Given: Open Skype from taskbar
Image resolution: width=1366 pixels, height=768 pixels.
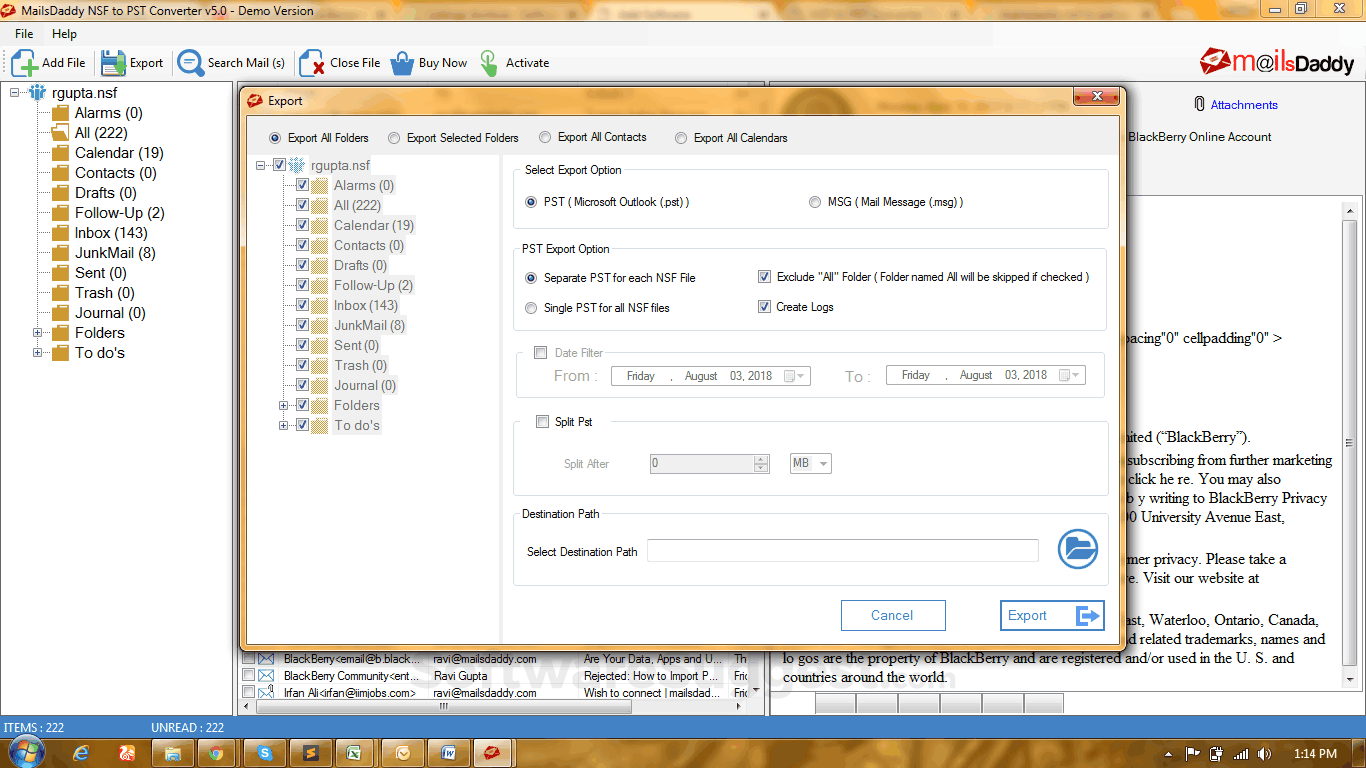Looking at the screenshot, I should pyautogui.click(x=264, y=753).
